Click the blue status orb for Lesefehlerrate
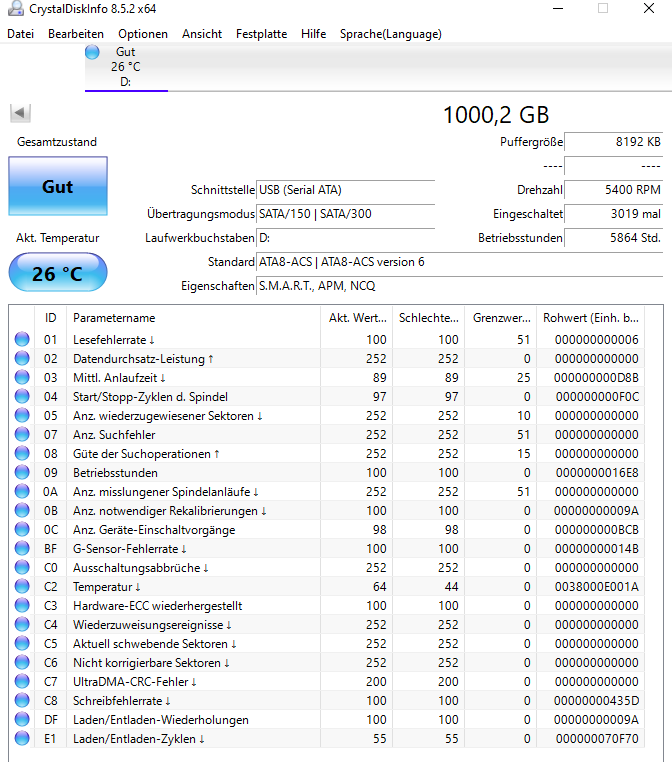This screenshot has width=672, height=762. pos(22,339)
